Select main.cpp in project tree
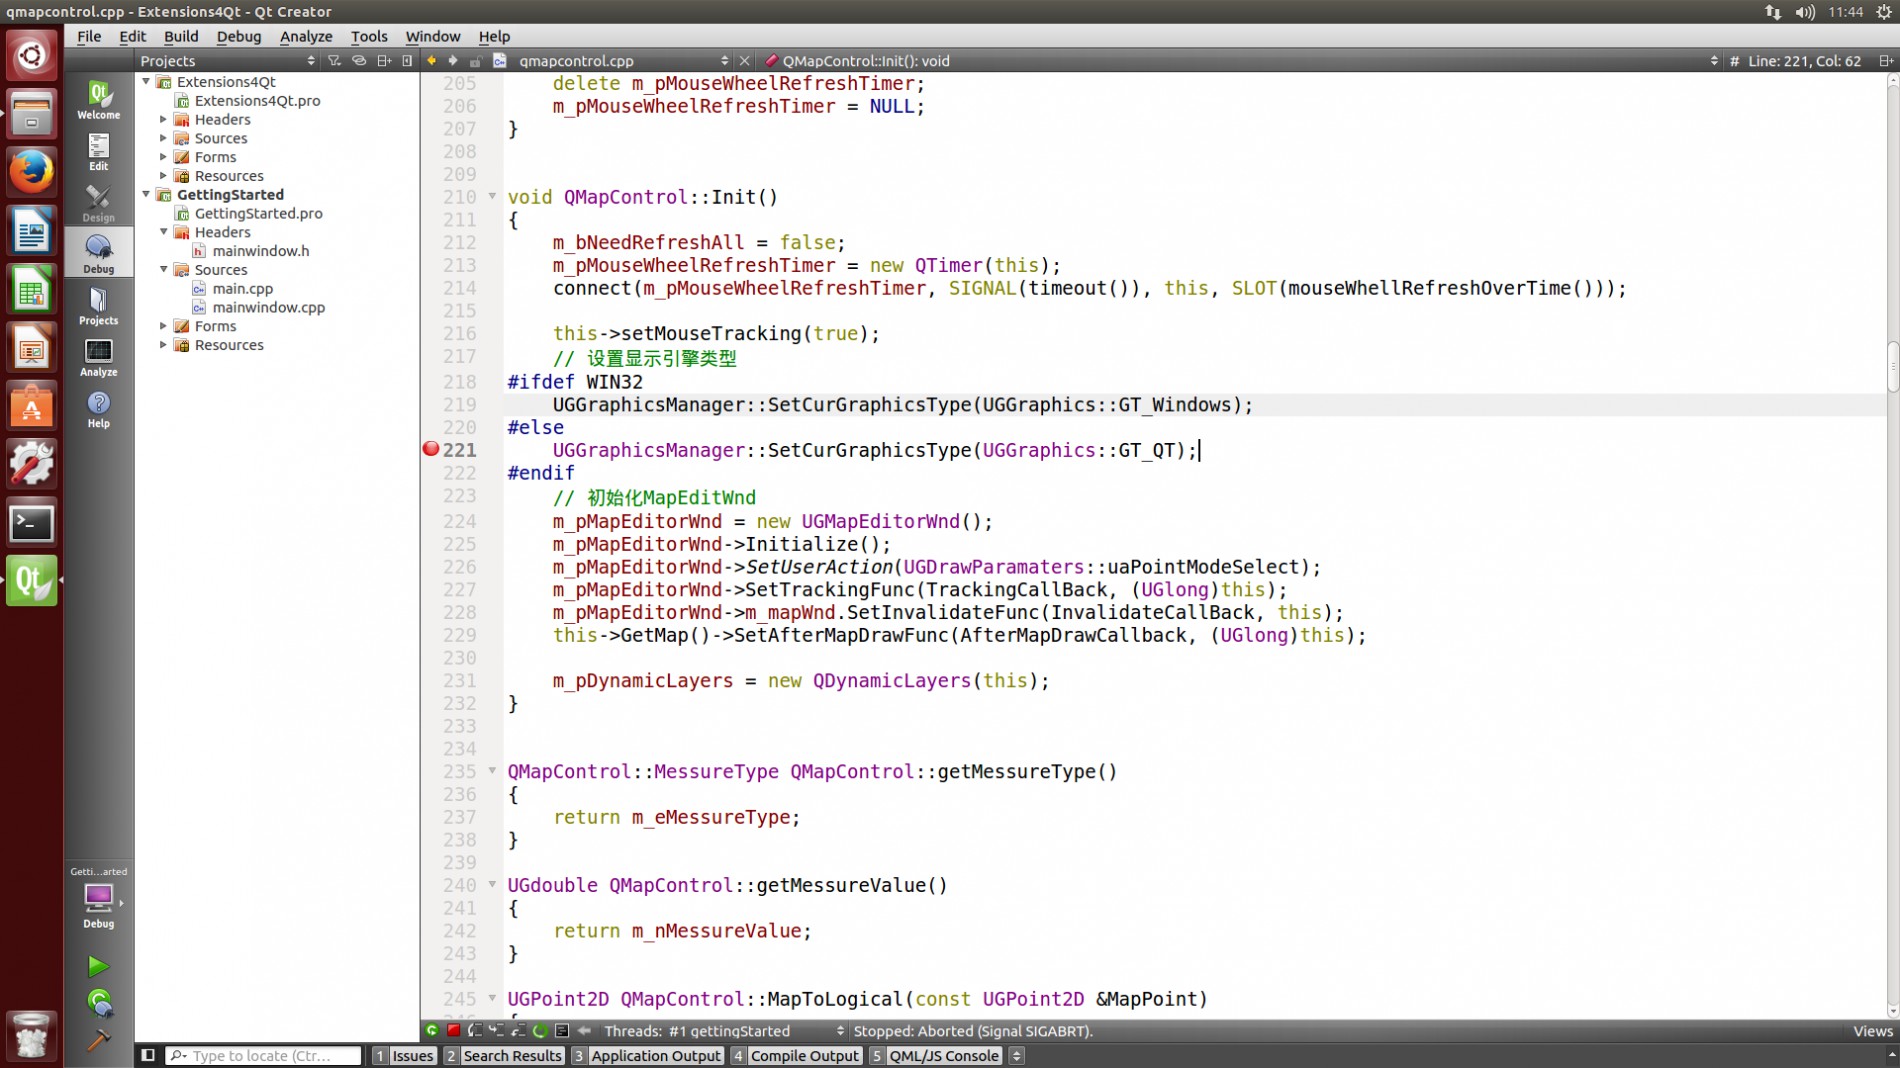This screenshot has height=1068, width=1900. 242,288
